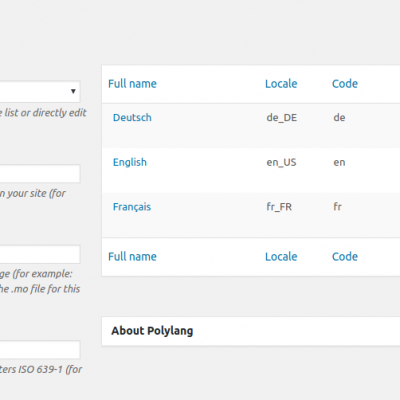Open the language selection dropdown arrow
The width and height of the screenshot is (400, 400).
[x=73, y=91]
